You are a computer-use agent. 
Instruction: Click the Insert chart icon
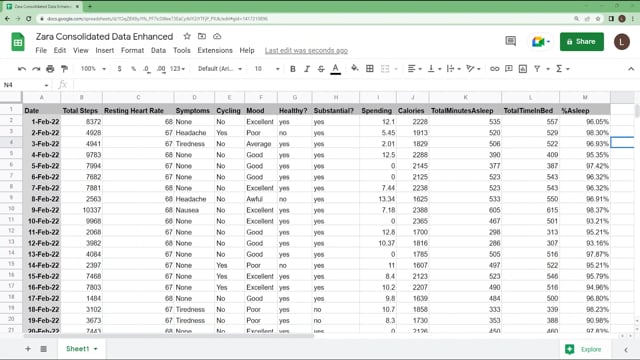[523, 69]
